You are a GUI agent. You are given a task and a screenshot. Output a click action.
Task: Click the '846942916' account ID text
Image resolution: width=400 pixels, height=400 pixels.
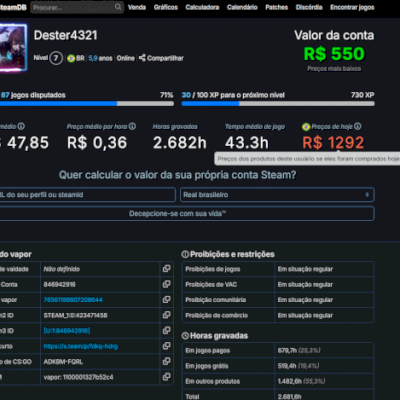[59, 284]
